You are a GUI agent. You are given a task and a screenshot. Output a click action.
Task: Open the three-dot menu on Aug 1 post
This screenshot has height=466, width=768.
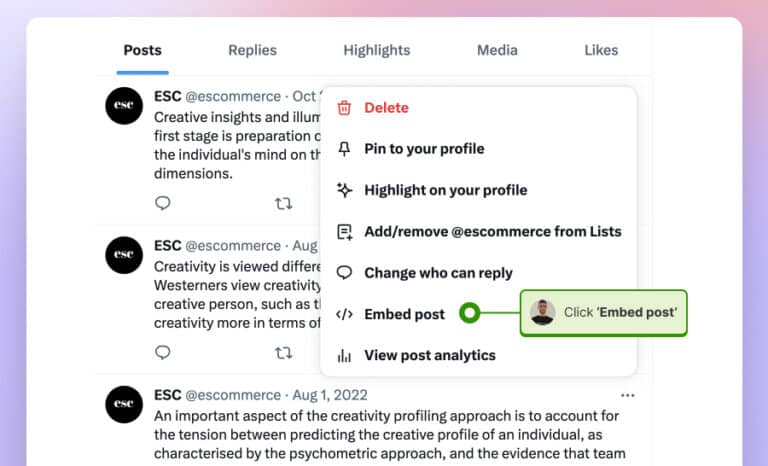click(627, 395)
